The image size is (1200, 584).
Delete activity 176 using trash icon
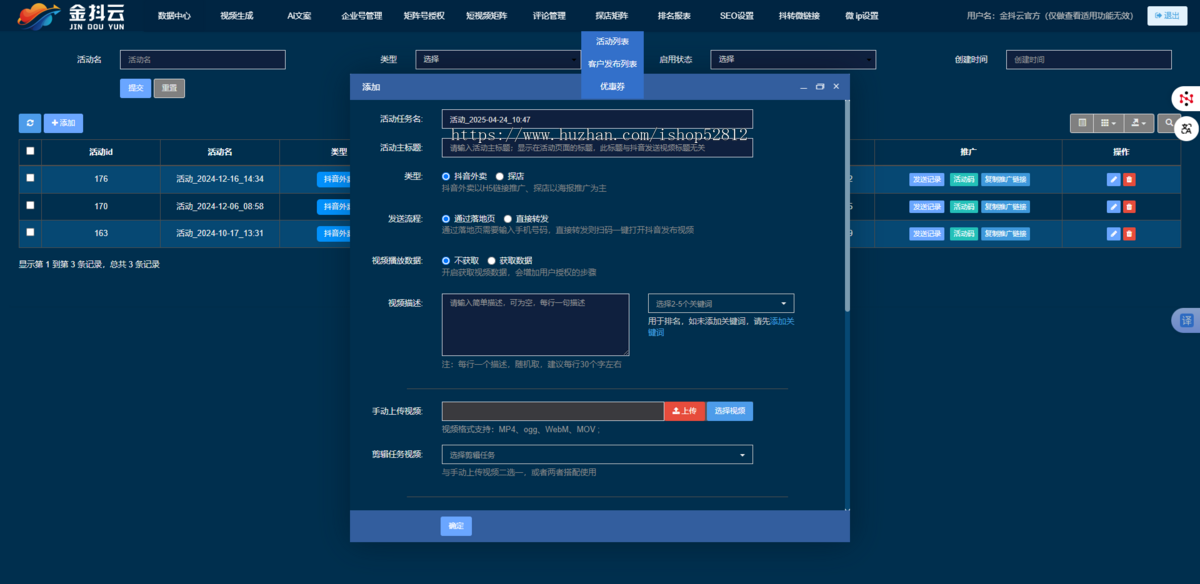pos(1129,179)
